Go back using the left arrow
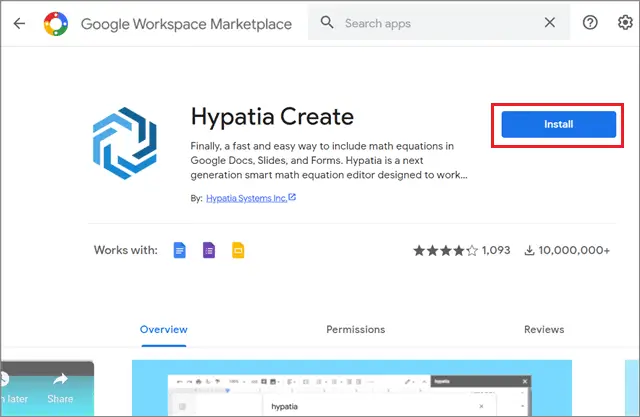This screenshot has width=640, height=417. pos(19,23)
